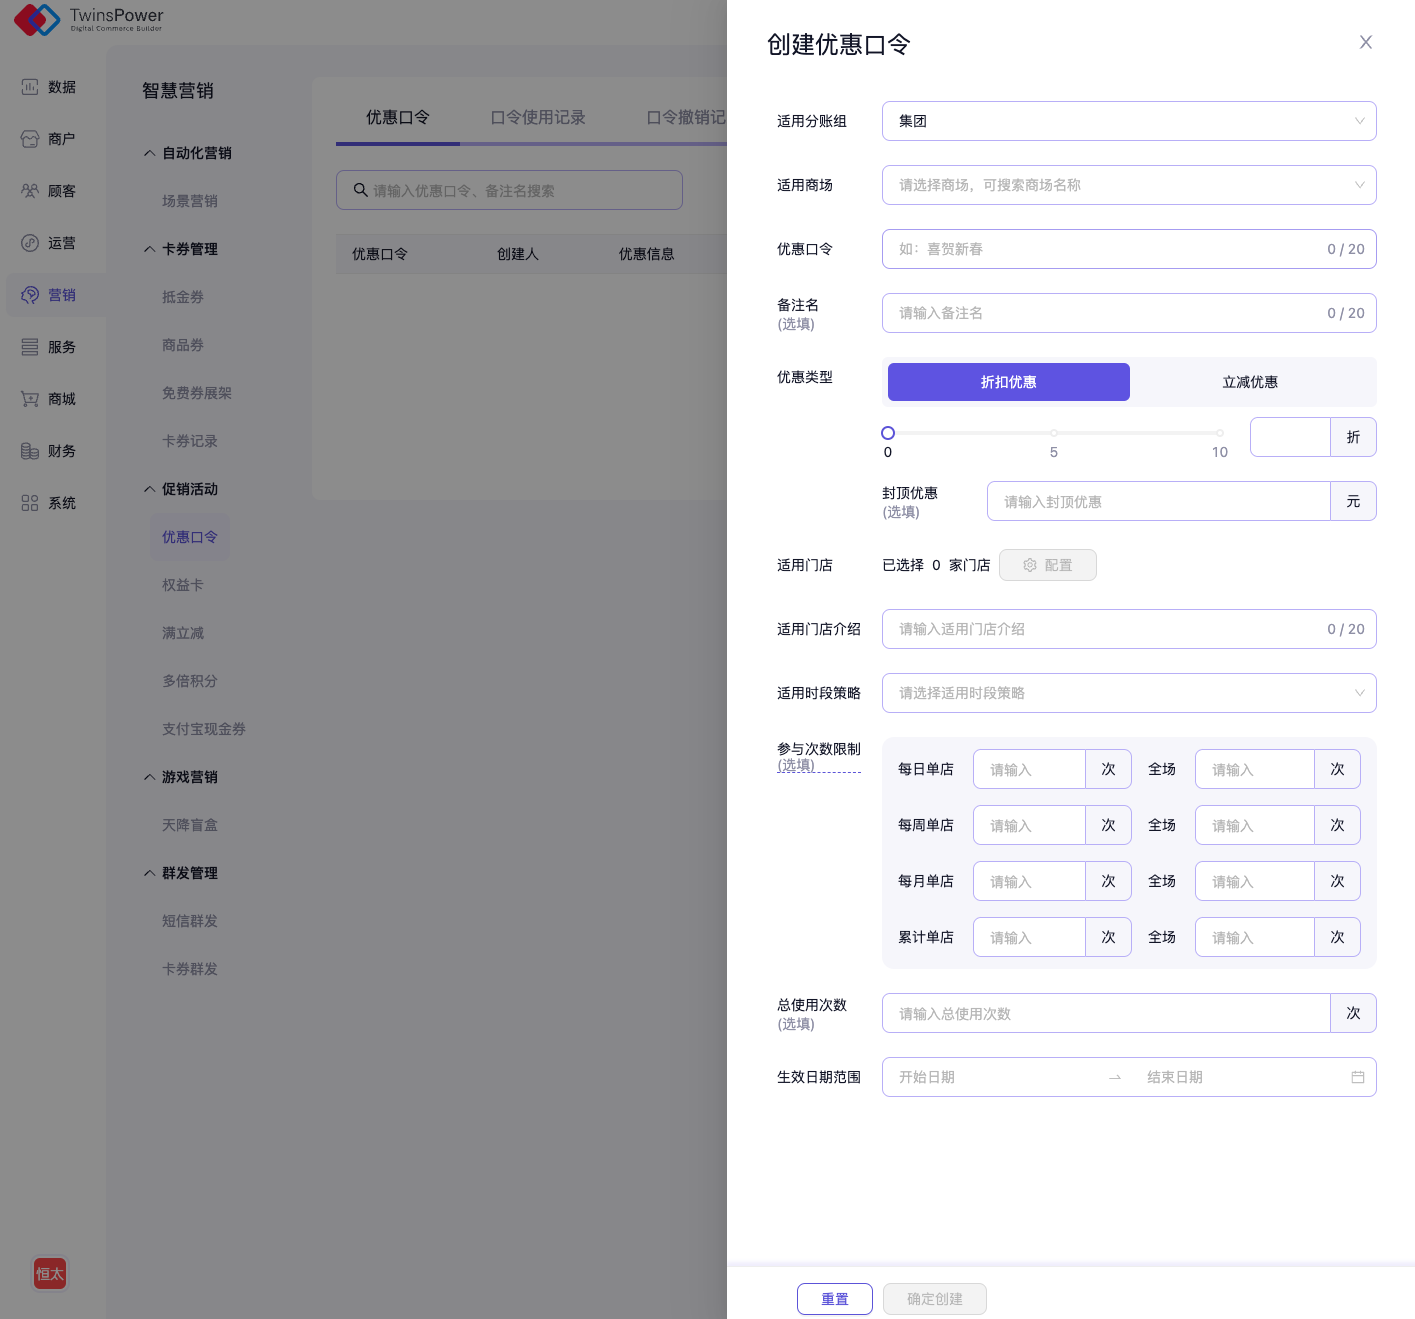The width and height of the screenshot is (1415, 1319).
Task: Click the red 恒太 avatar icon
Action: click(x=50, y=1273)
